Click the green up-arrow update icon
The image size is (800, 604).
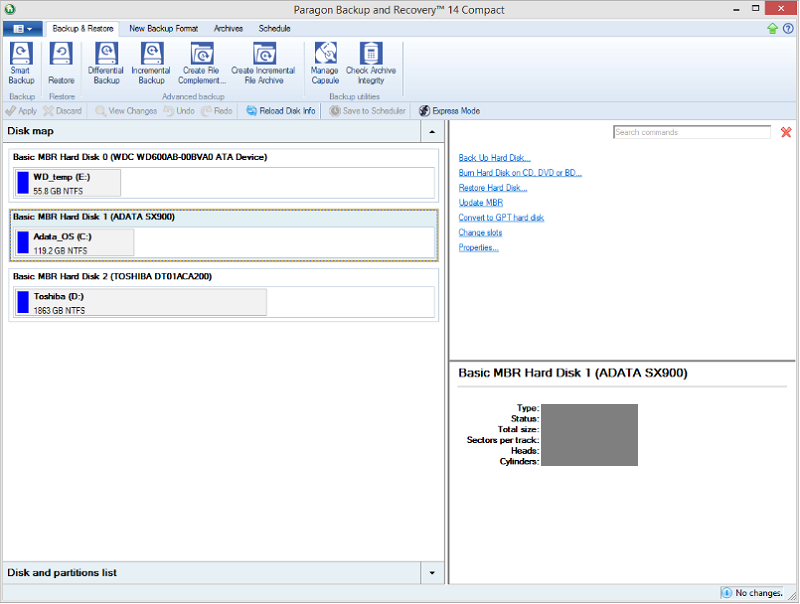point(772,29)
